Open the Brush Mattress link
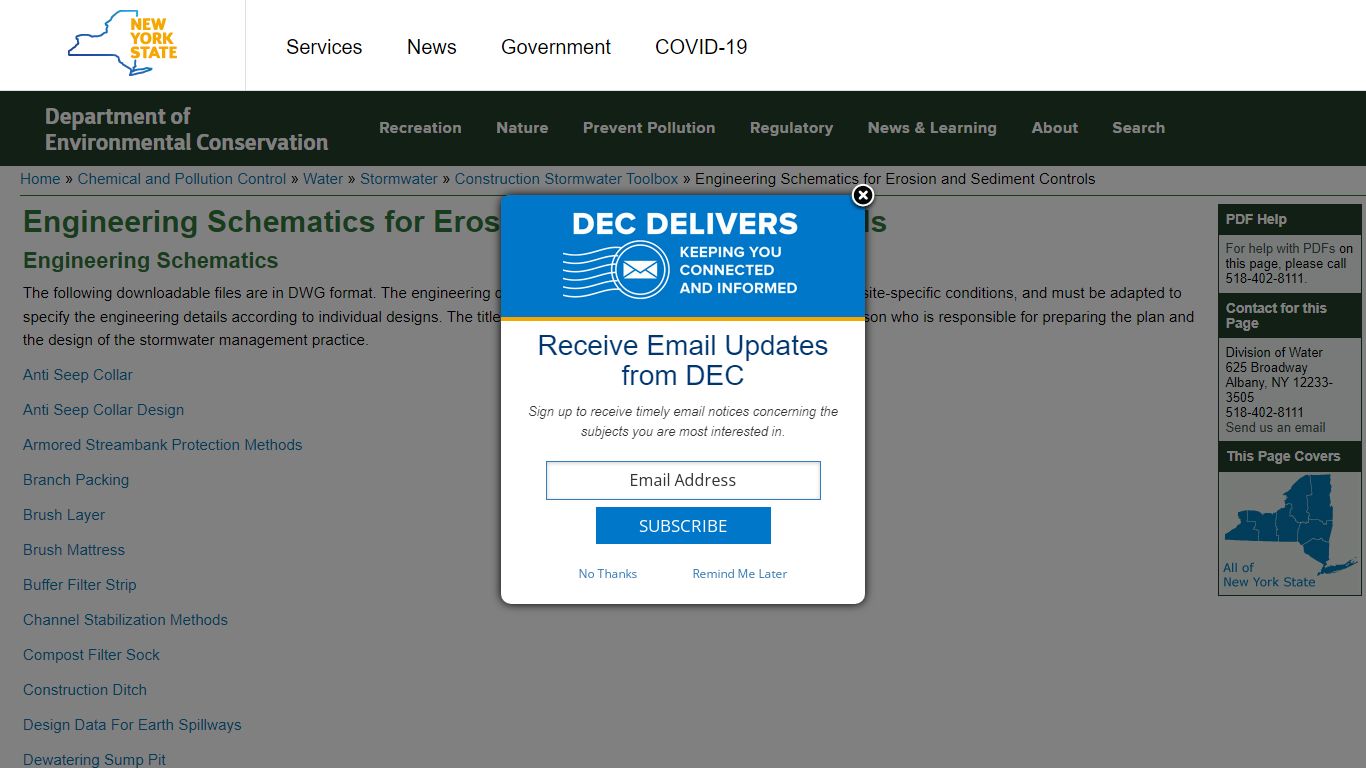 point(74,550)
